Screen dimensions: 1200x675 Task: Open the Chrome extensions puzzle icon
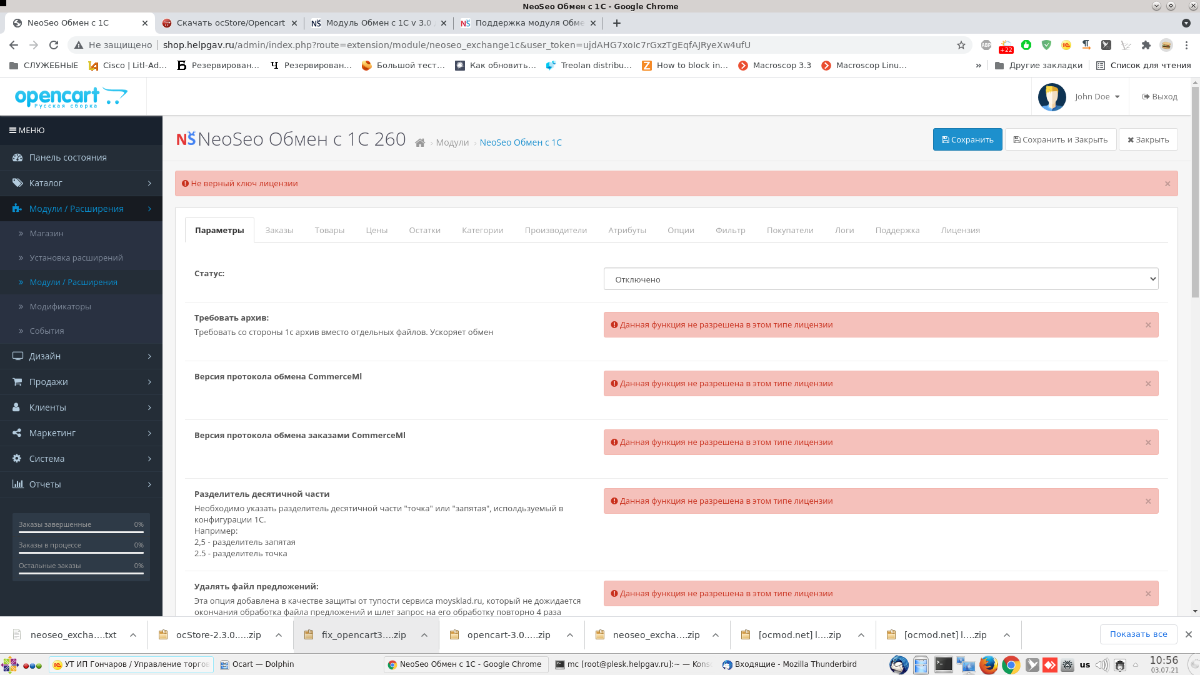pos(1146,45)
